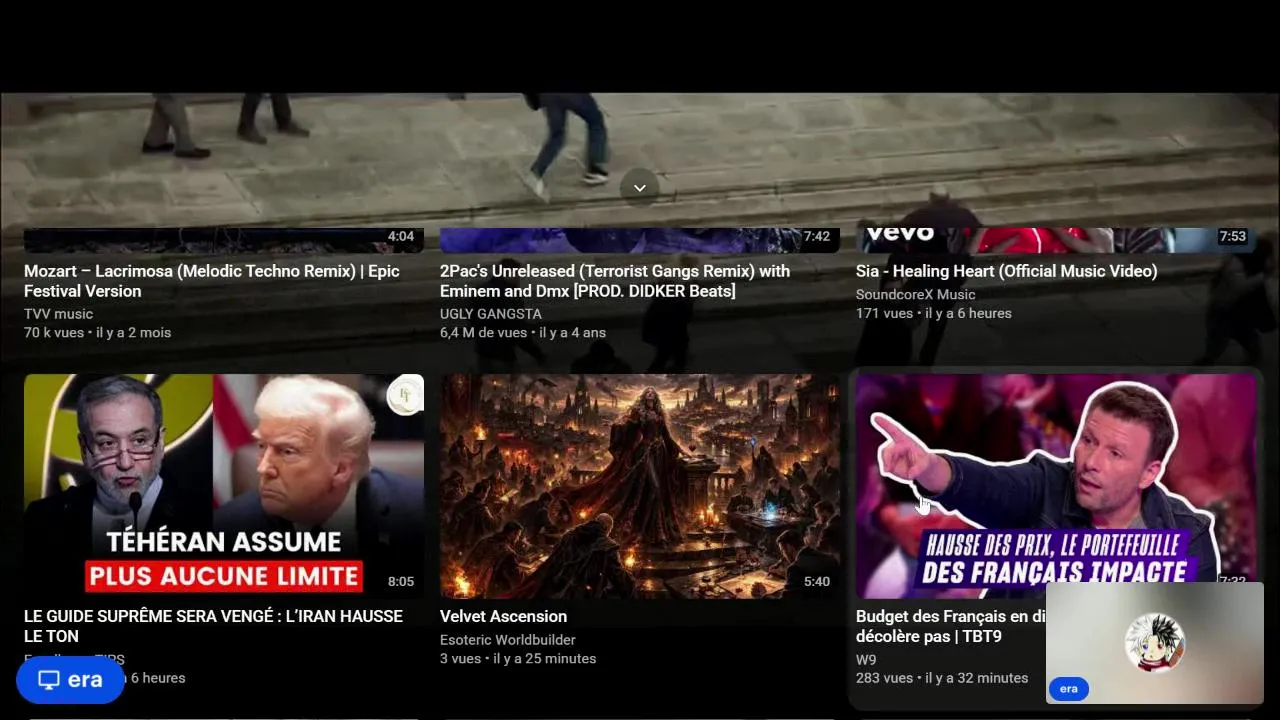This screenshot has width=1280, height=720.
Task: Click the Velvet Ascension thumbnail
Action: (640, 486)
